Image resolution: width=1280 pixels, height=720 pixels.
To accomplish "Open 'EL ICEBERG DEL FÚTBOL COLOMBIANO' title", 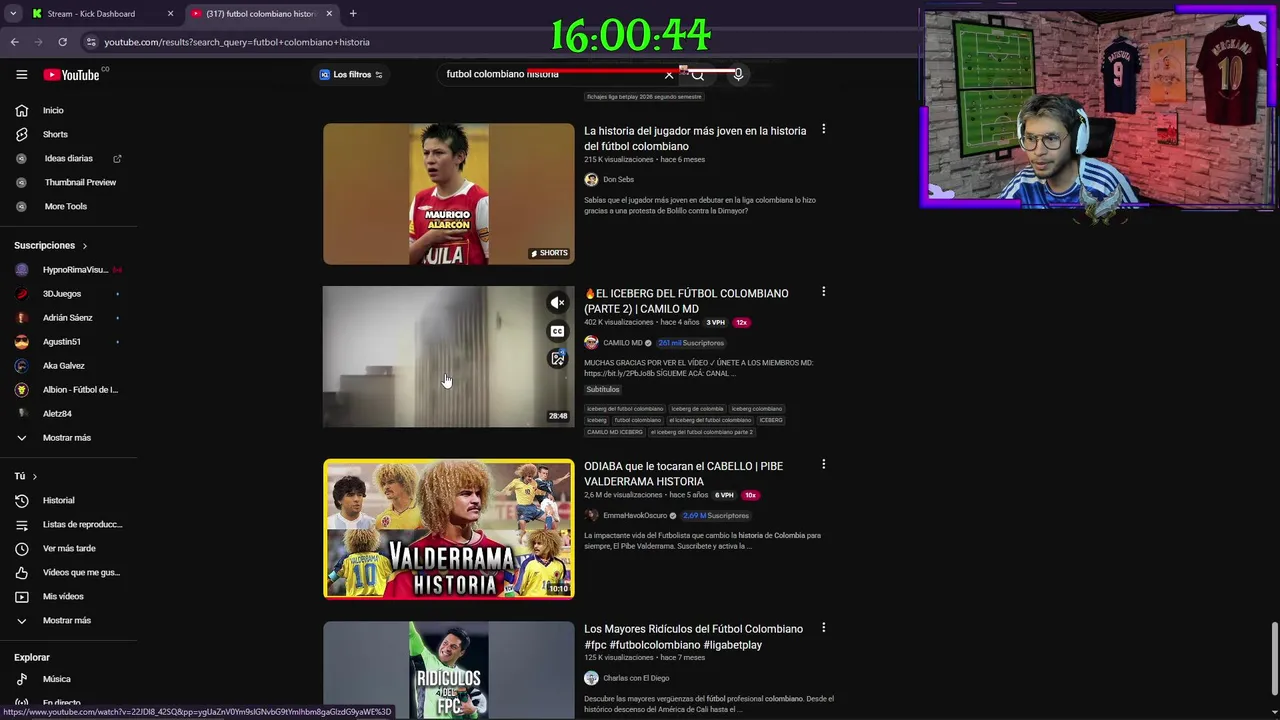I will (x=688, y=301).
